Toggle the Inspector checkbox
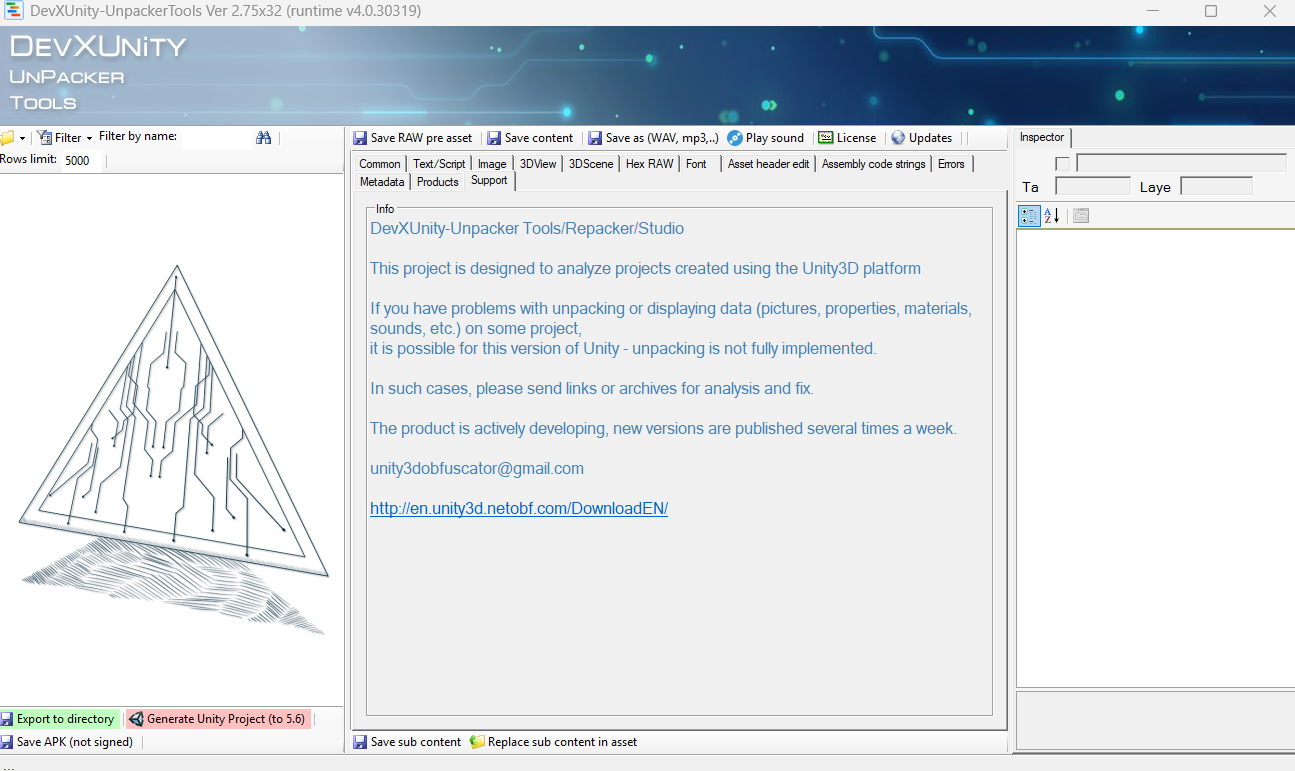Viewport: 1295px width, 771px height. [1063, 163]
